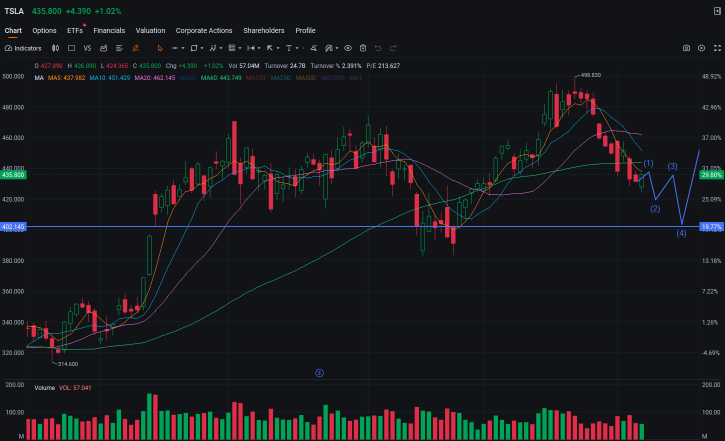Click the 435.800 current price tag
The image size is (725, 441).
coord(13,175)
